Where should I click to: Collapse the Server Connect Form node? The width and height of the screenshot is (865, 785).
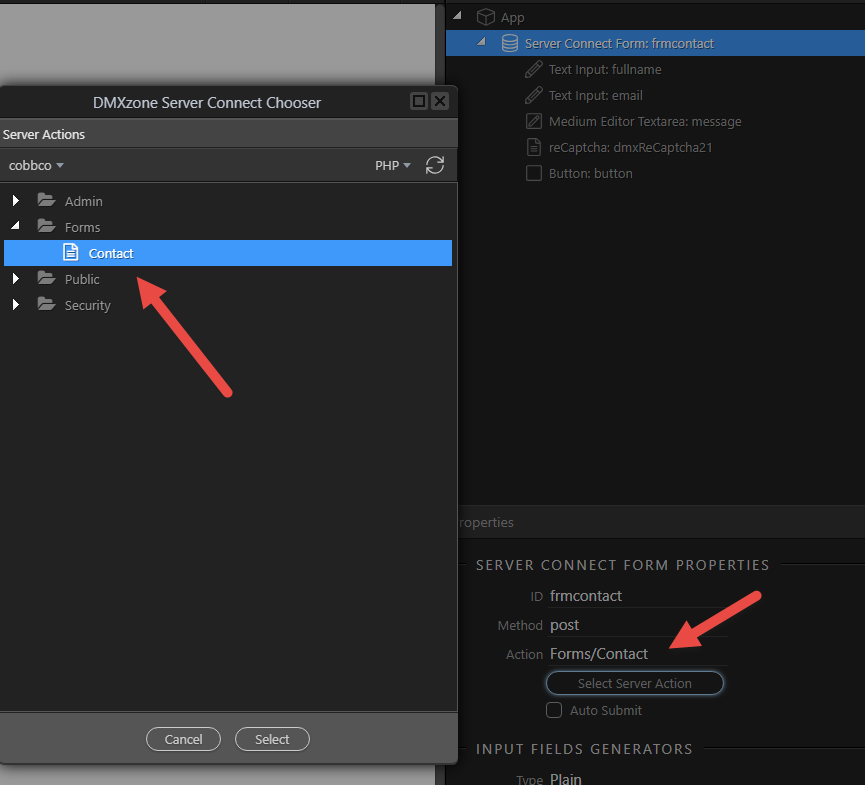482,41
